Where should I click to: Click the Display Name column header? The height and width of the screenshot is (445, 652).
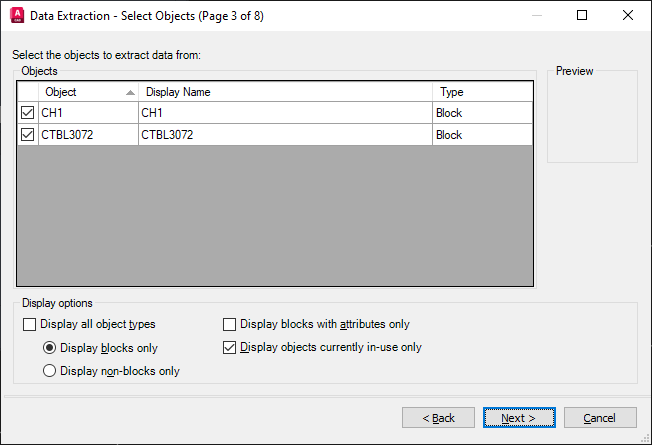pyautogui.click(x=285, y=92)
